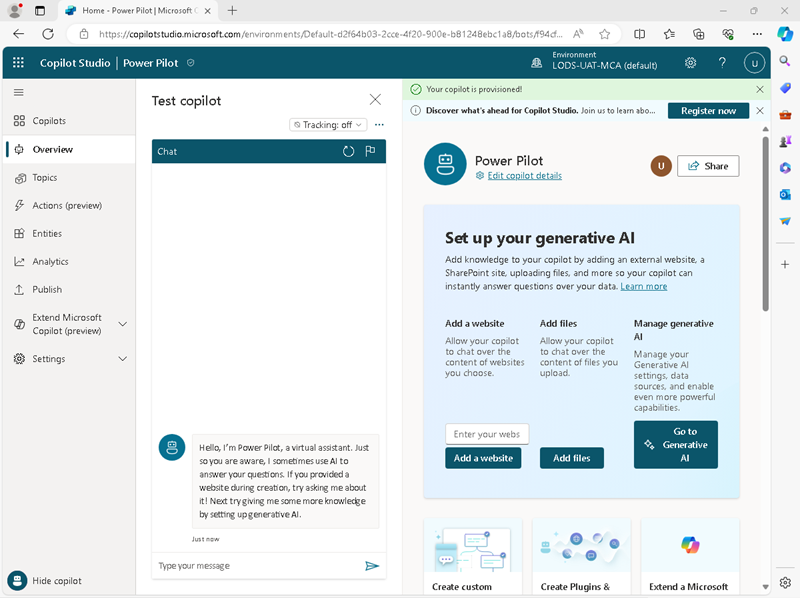
Task: Open browser settings and more menu
Action: click(757, 34)
